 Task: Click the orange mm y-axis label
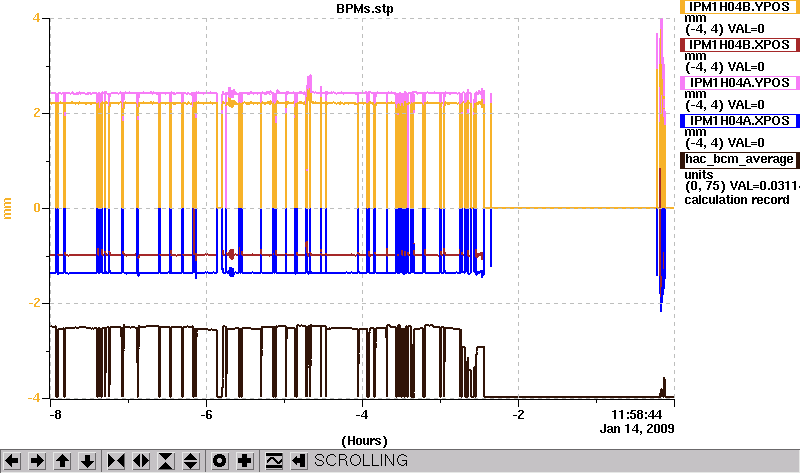point(7,208)
